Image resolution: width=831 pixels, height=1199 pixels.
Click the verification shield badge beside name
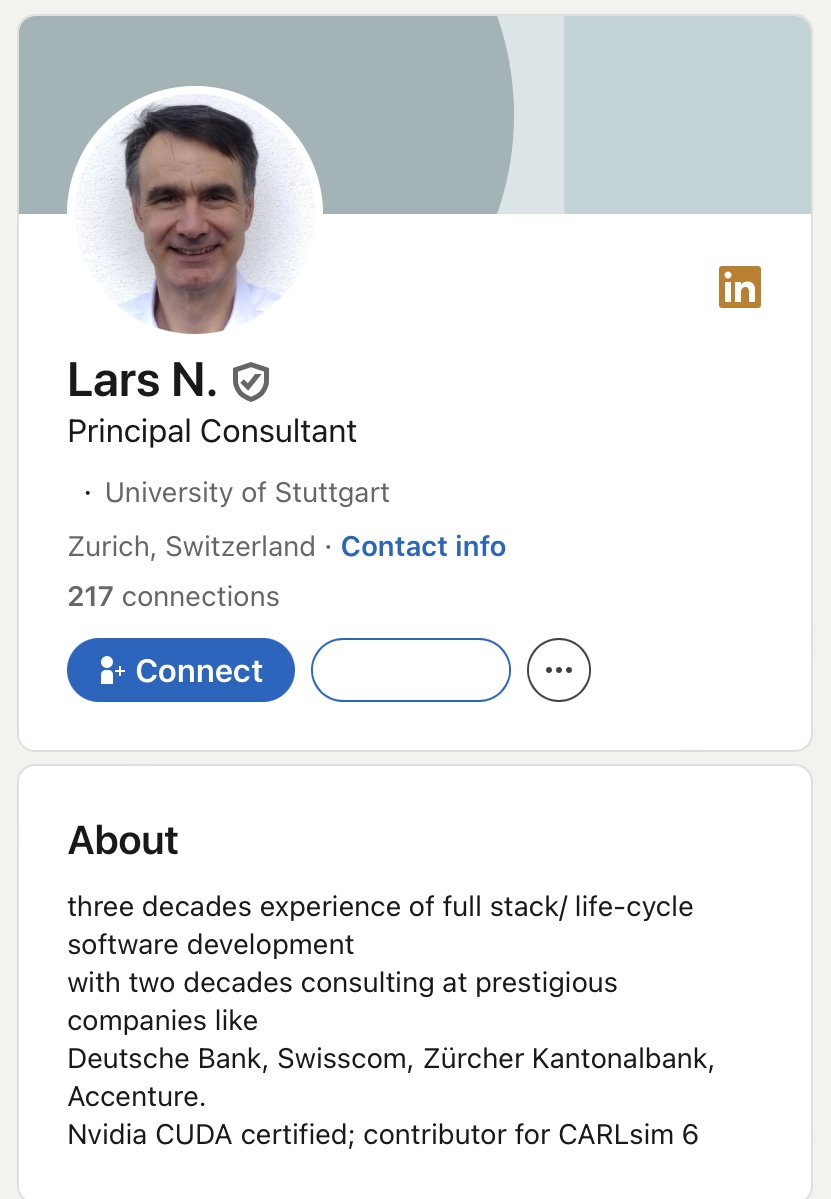pos(251,381)
